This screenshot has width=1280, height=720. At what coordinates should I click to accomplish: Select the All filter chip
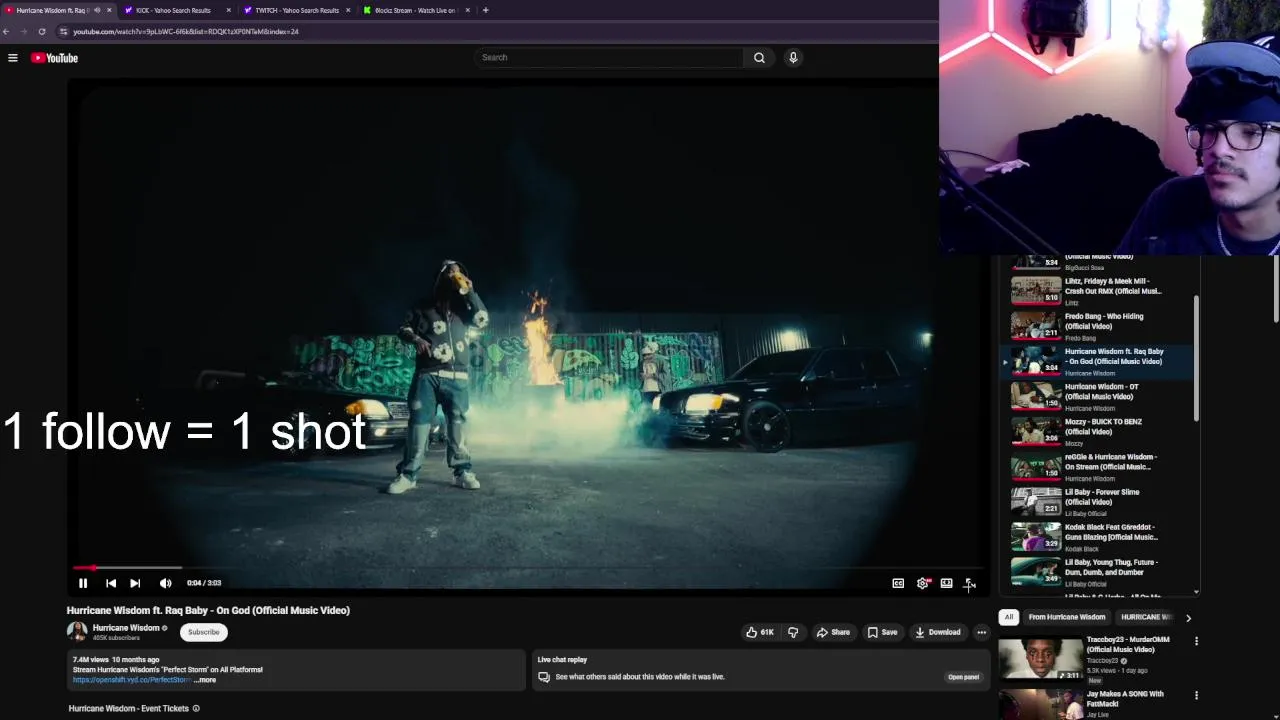1009,617
